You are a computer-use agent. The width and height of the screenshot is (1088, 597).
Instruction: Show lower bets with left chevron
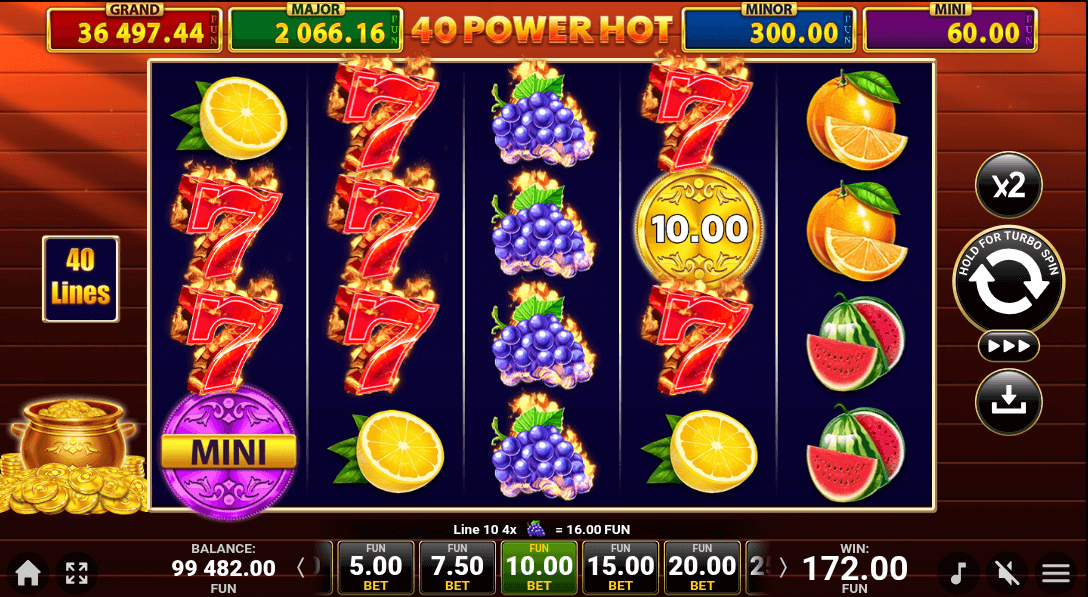tap(301, 568)
